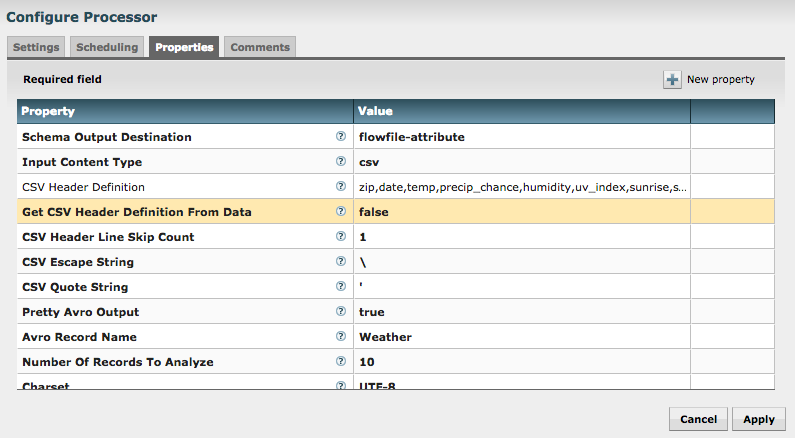Screen dimensions: 795x438
Task: Click help icon next to Input Content Type
Action: click(x=341, y=161)
